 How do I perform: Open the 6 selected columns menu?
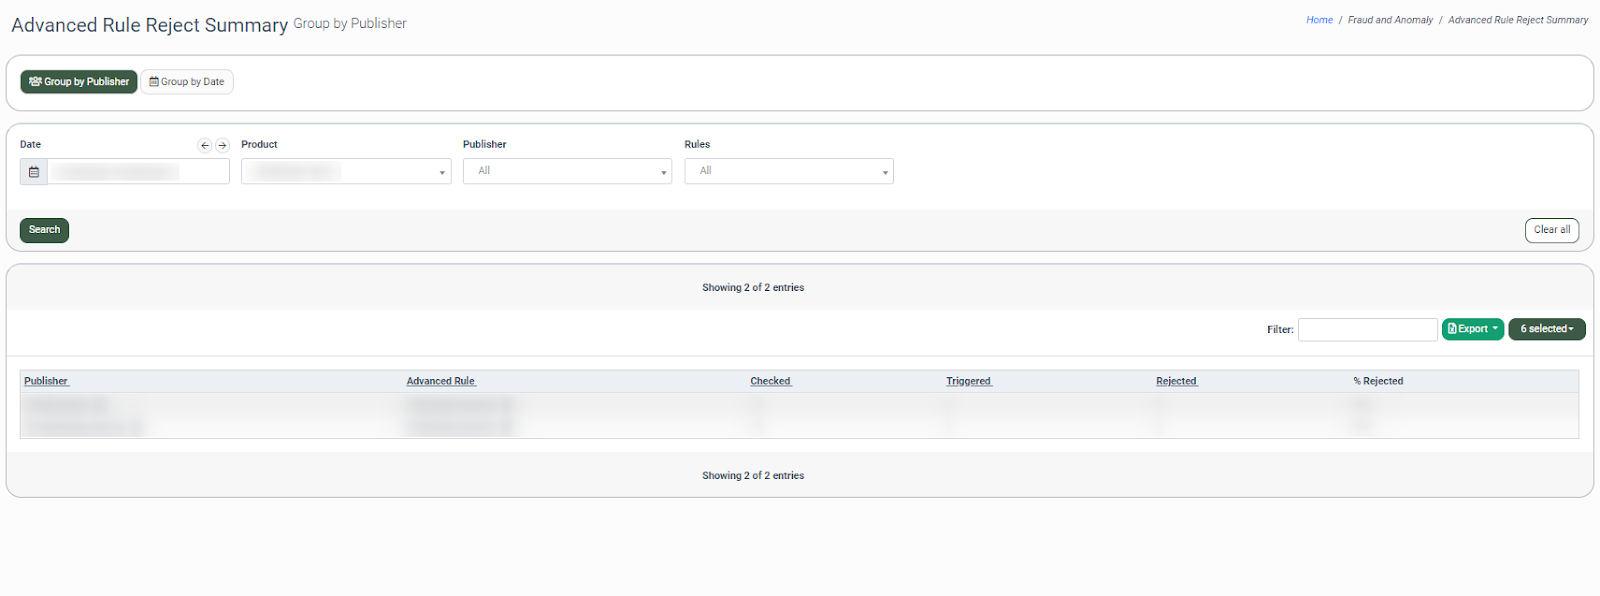click(1546, 329)
